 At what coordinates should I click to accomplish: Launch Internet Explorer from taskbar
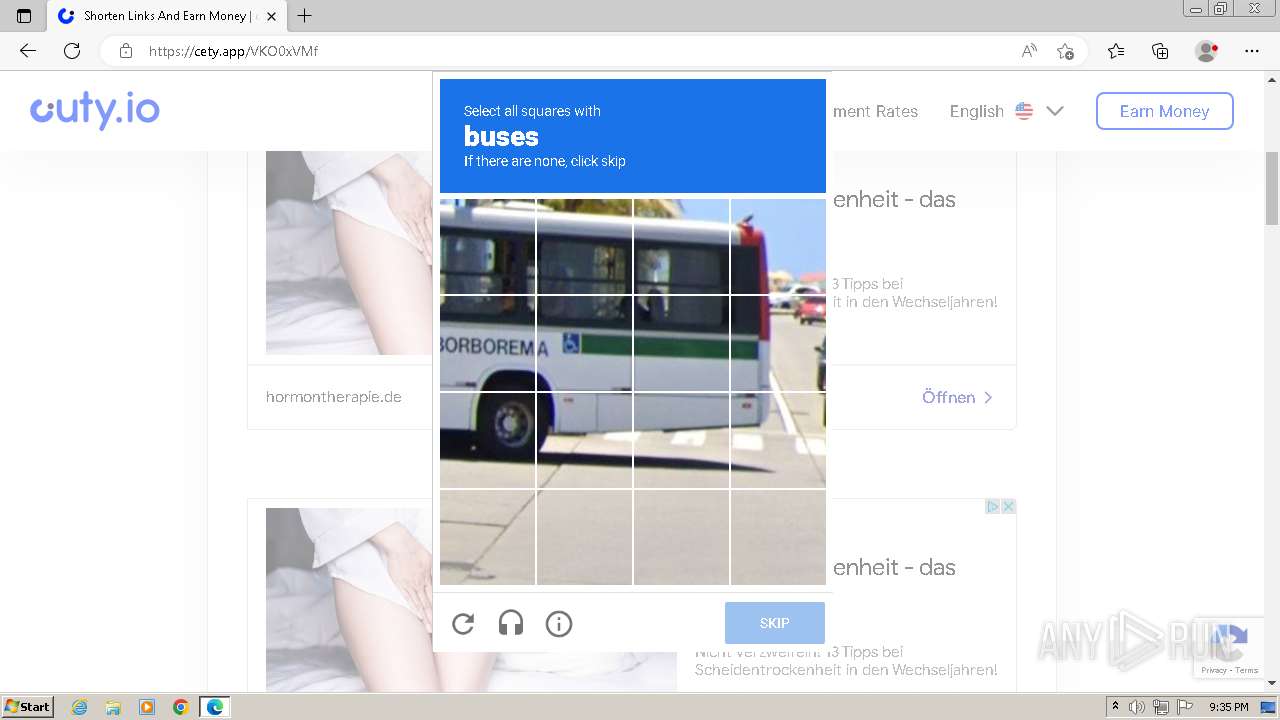click(80, 707)
